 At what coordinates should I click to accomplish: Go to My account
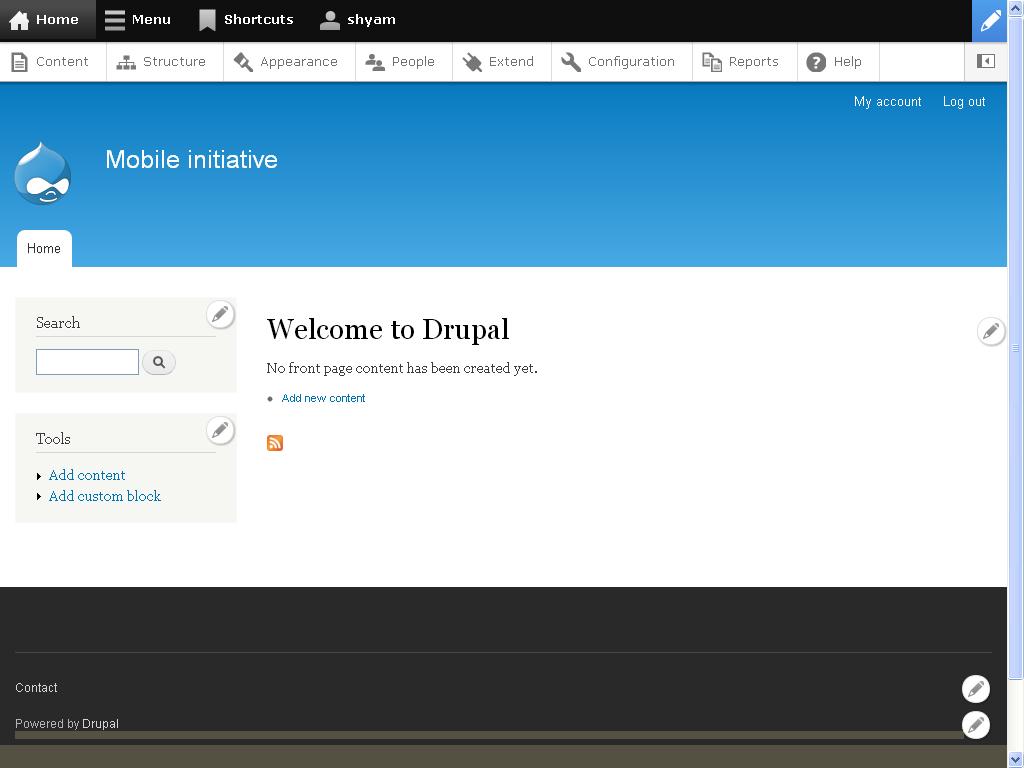pos(888,102)
